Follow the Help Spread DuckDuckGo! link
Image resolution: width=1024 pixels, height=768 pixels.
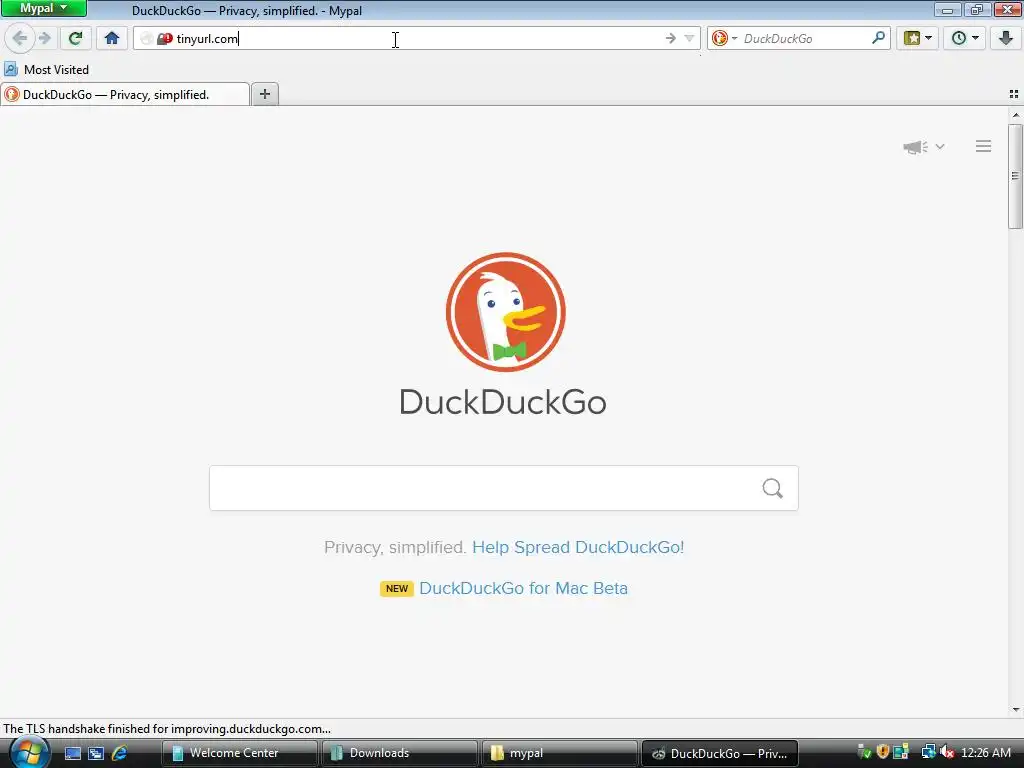(578, 547)
